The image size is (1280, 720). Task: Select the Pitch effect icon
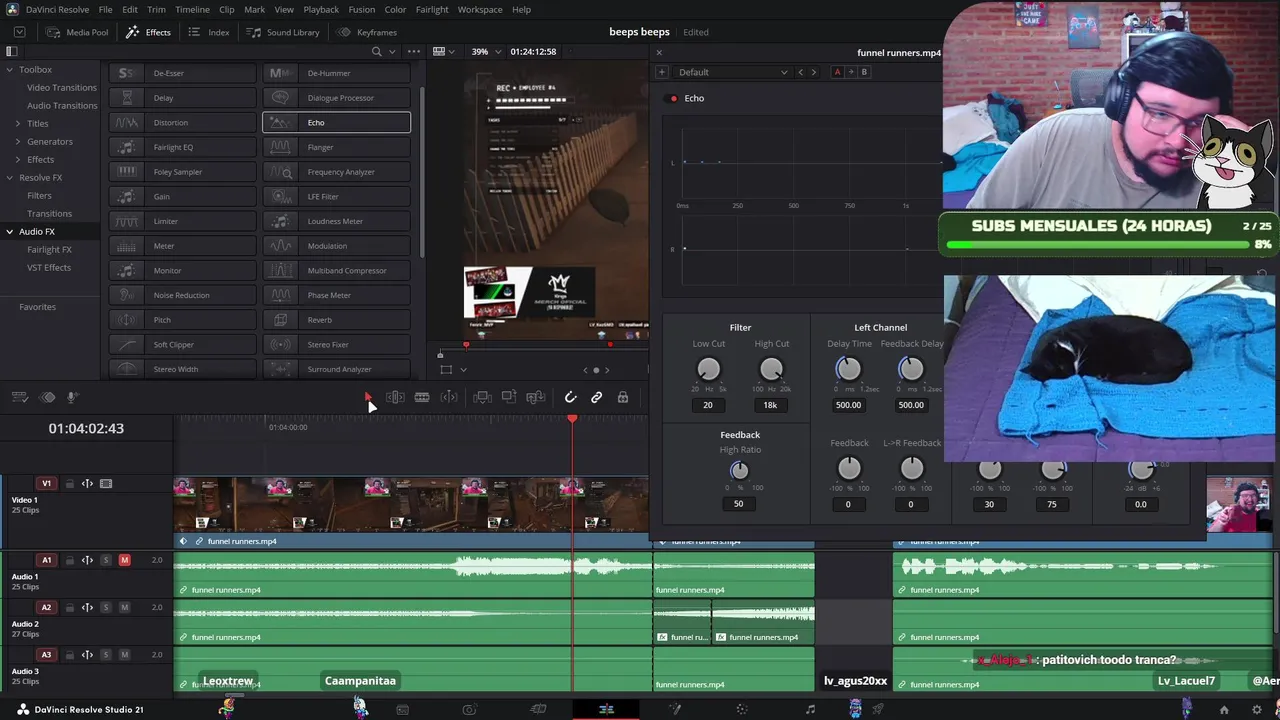tap(126, 320)
